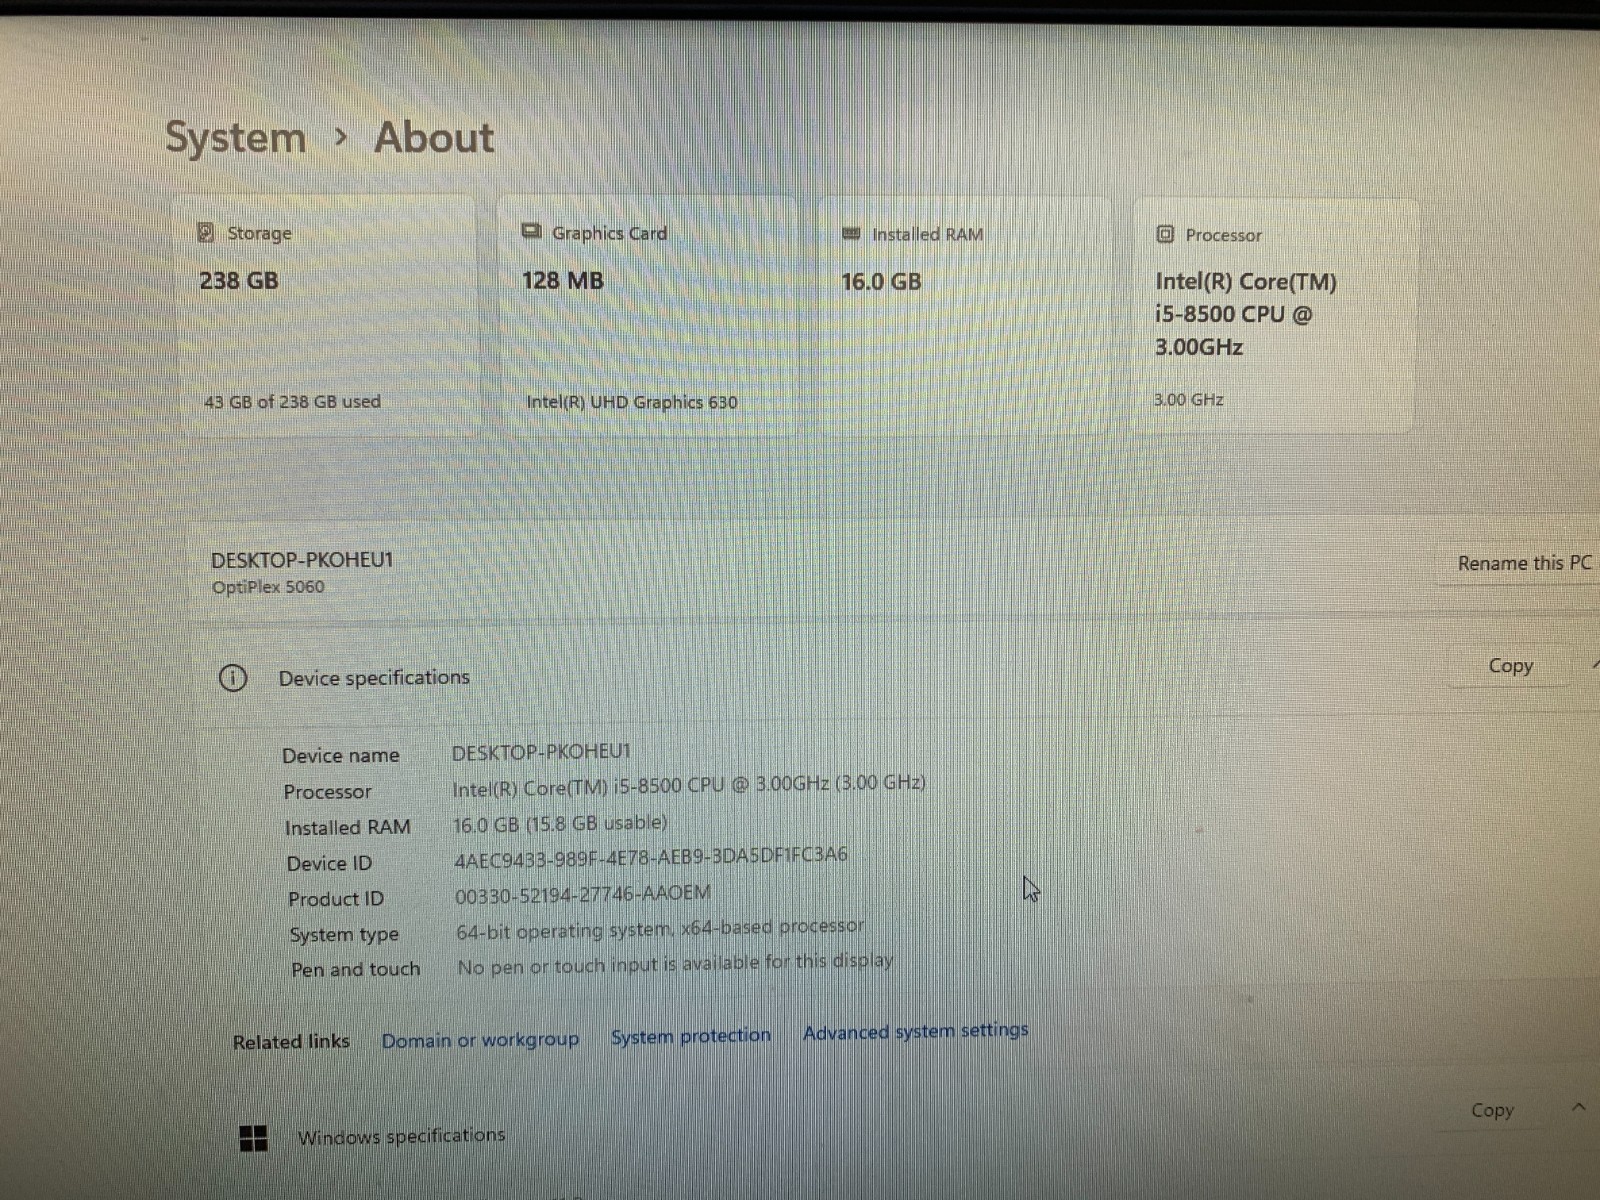Screen dimensions: 1600x1200
Task: Collapse the Windows specifications section
Action: (1579, 1107)
